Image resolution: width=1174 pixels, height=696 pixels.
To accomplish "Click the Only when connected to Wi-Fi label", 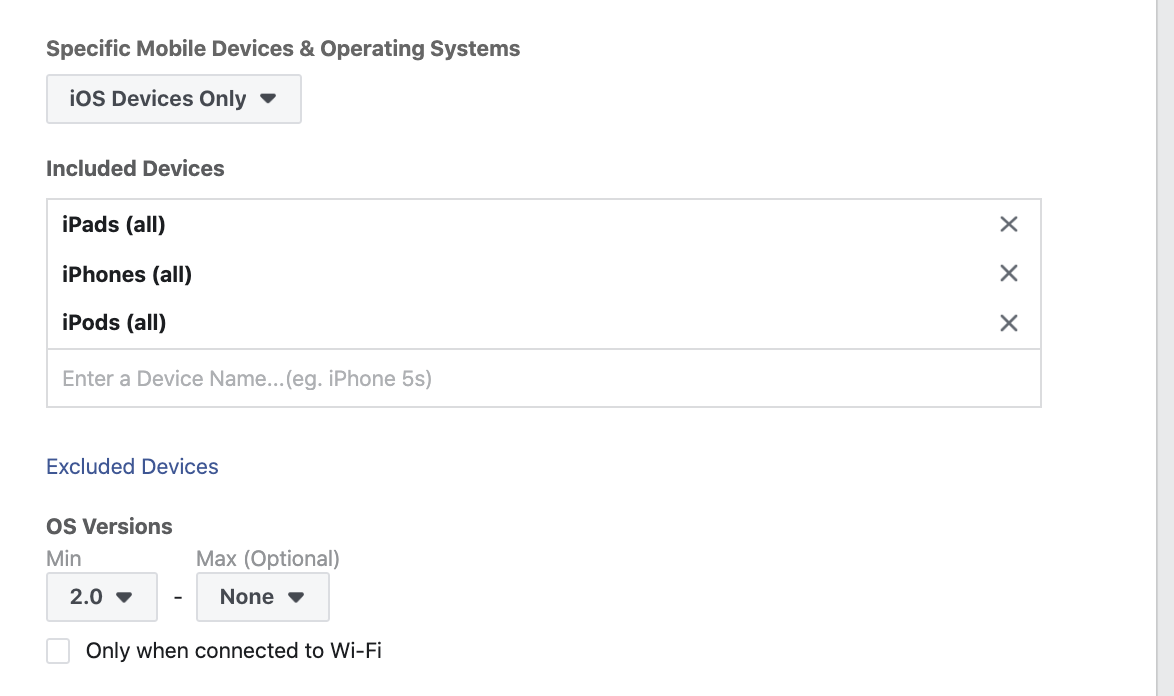I will pyautogui.click(x=234, y=650).
